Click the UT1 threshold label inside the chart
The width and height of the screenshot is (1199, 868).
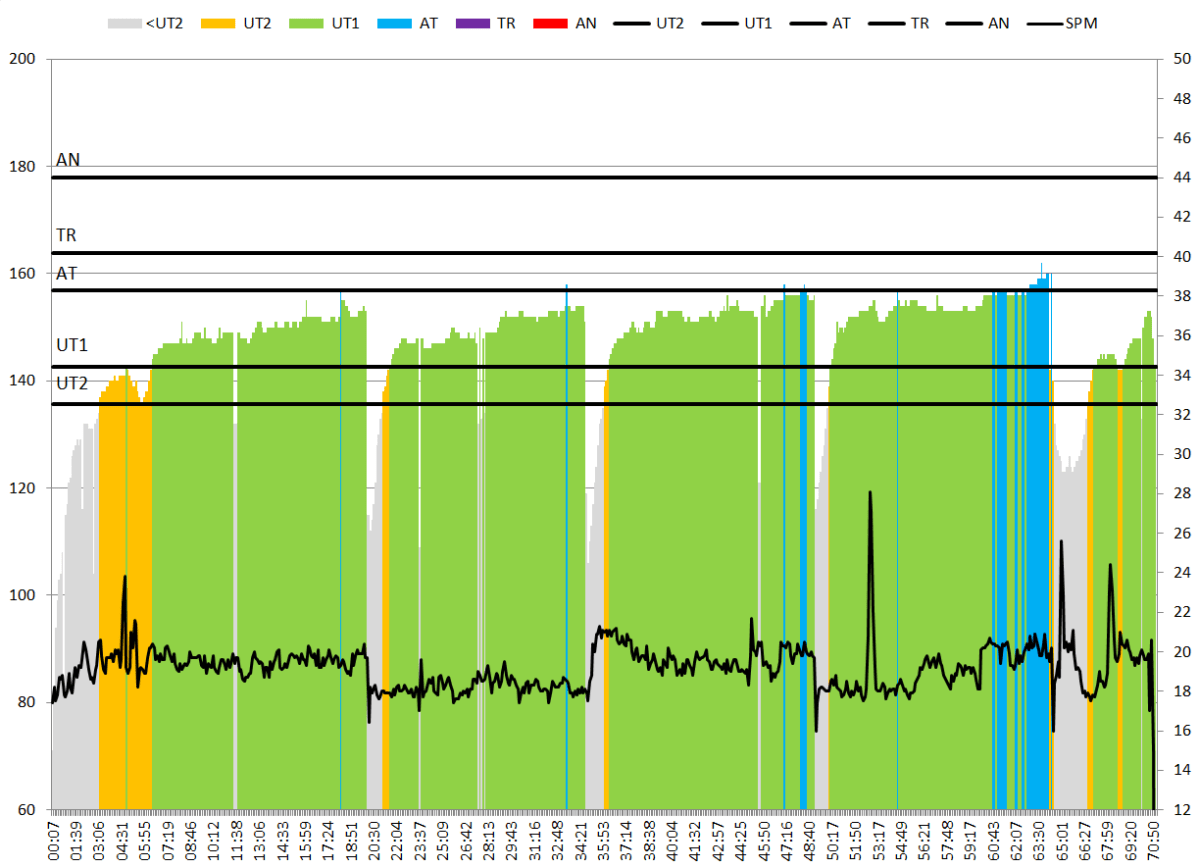[x=72, y=345]
